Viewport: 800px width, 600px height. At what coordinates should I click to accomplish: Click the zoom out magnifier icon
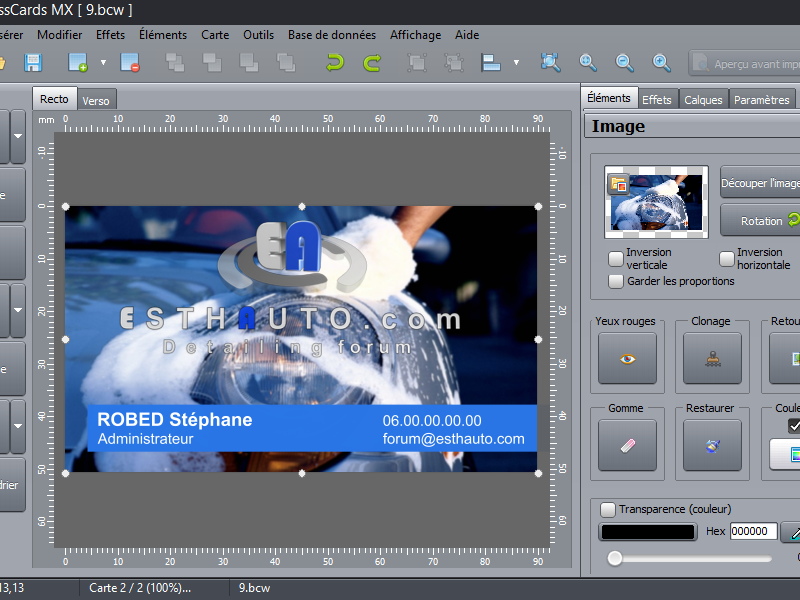[624, 63]
